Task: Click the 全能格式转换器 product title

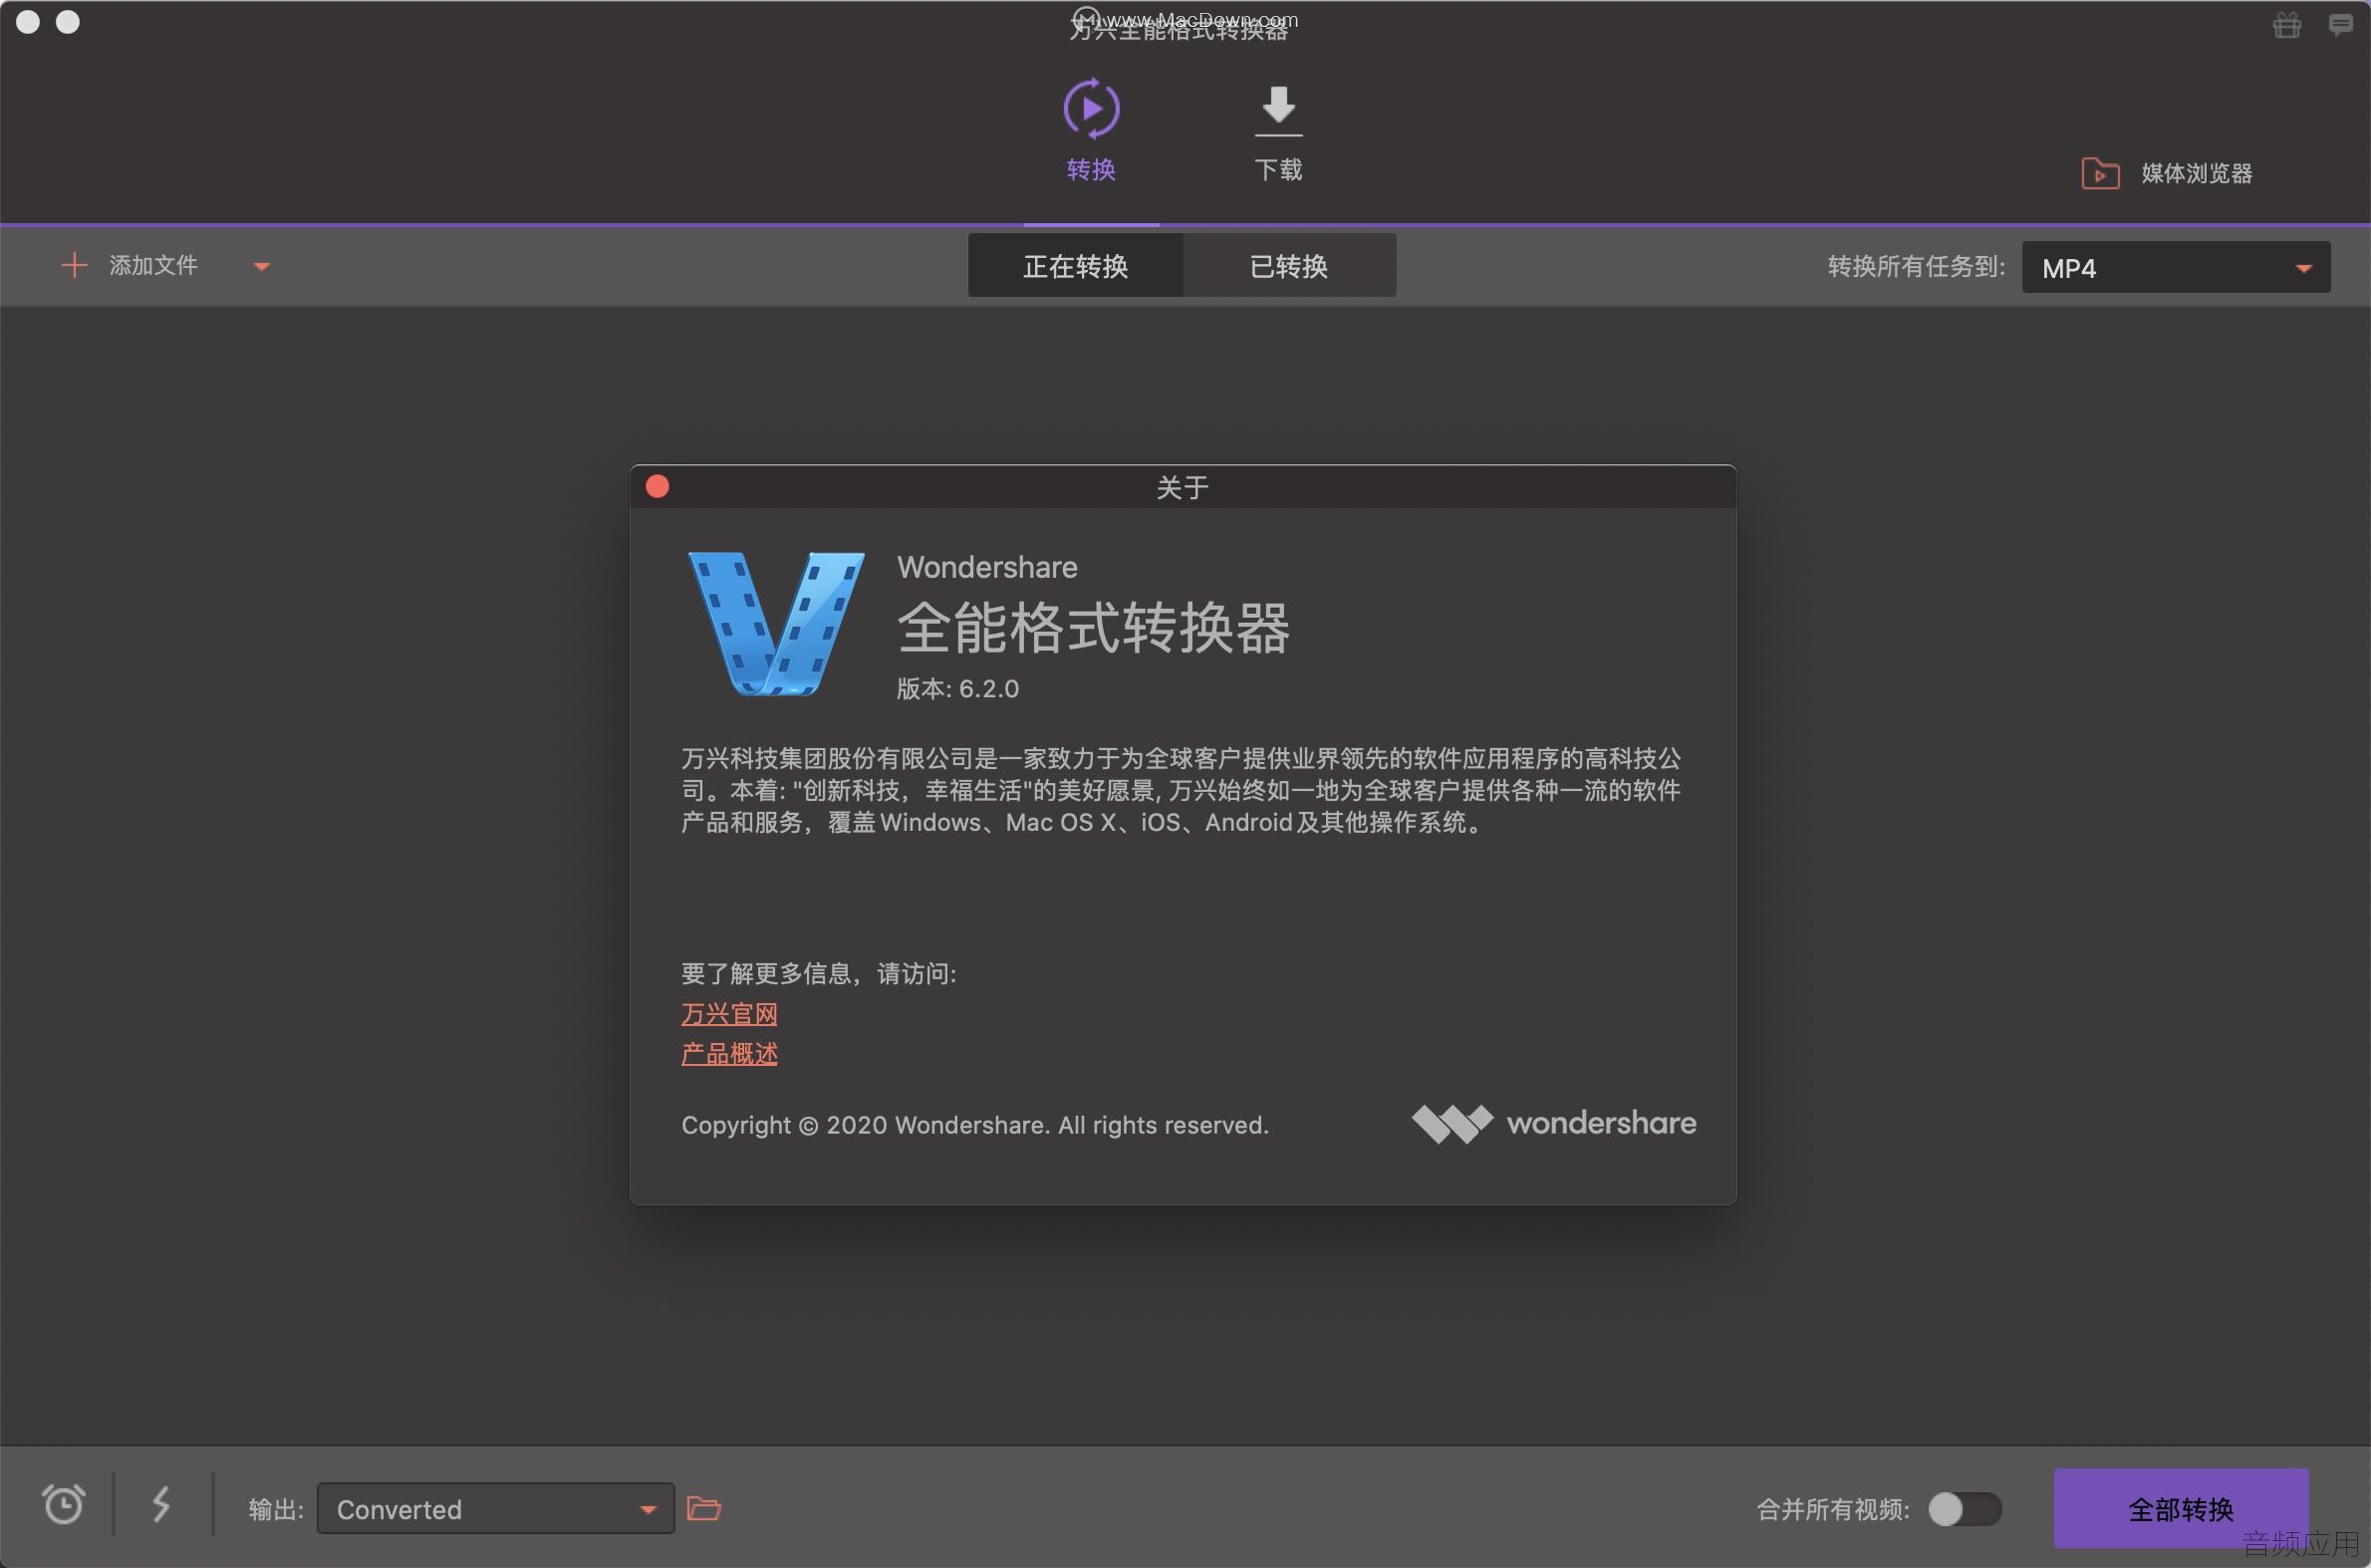Action: point(1093,628)
